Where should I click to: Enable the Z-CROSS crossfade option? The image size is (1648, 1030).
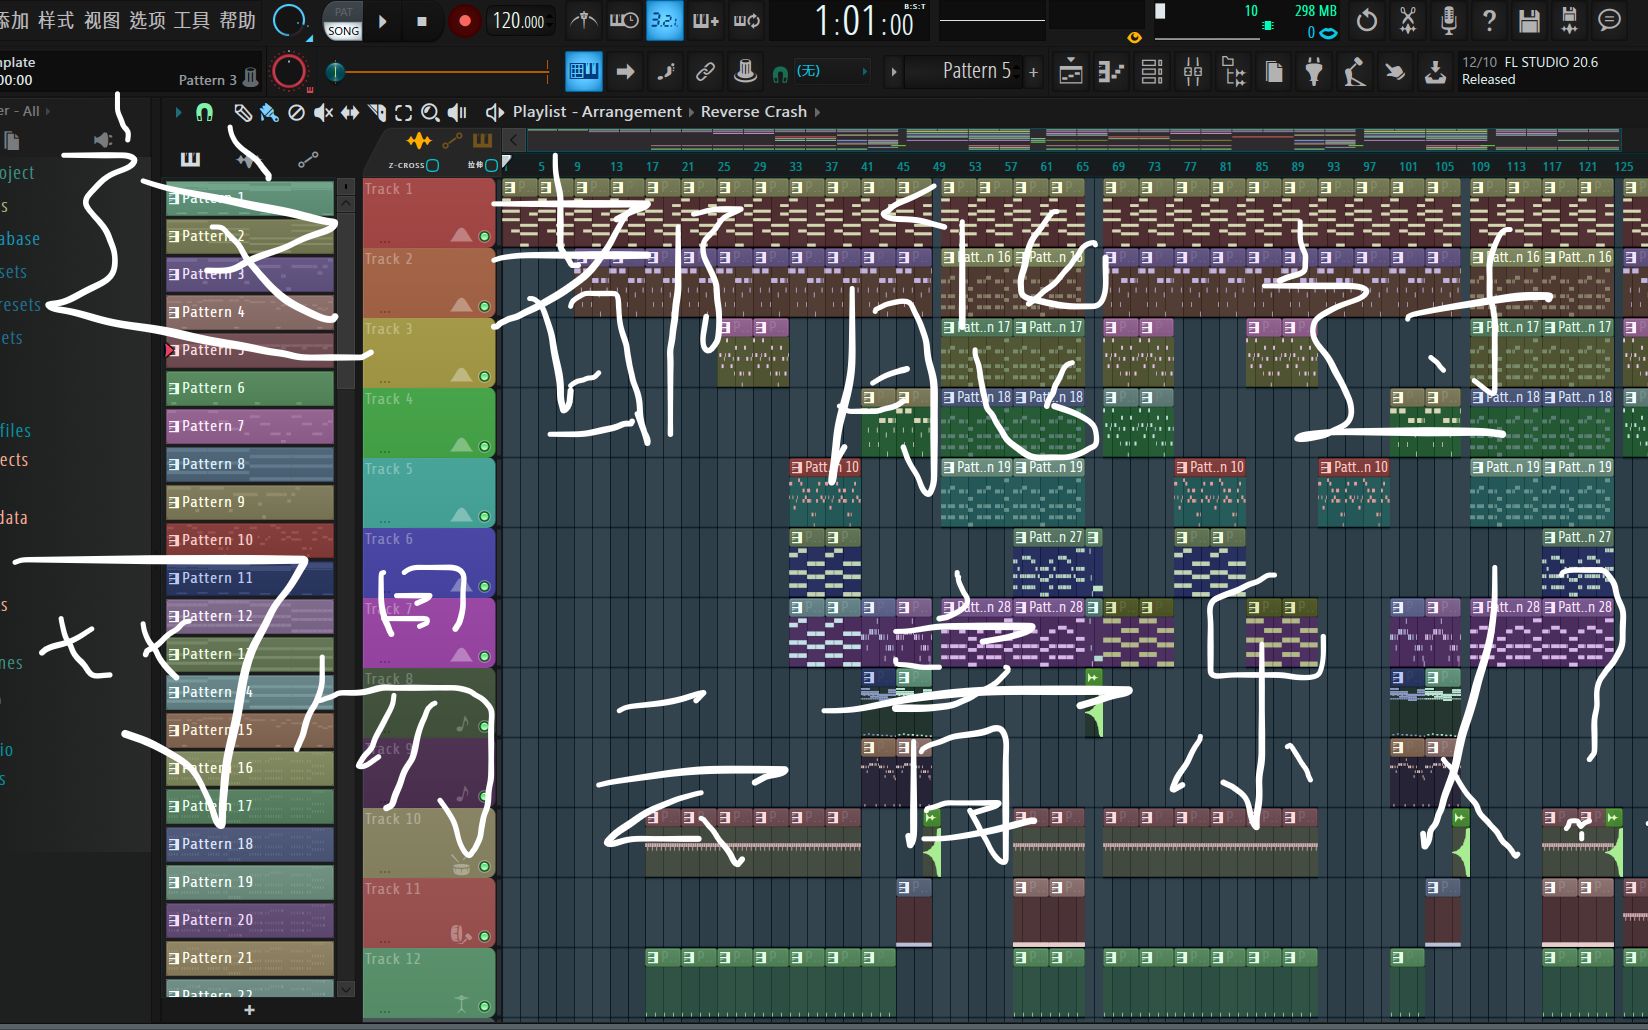pyautogui.click(x=431, y=166)
